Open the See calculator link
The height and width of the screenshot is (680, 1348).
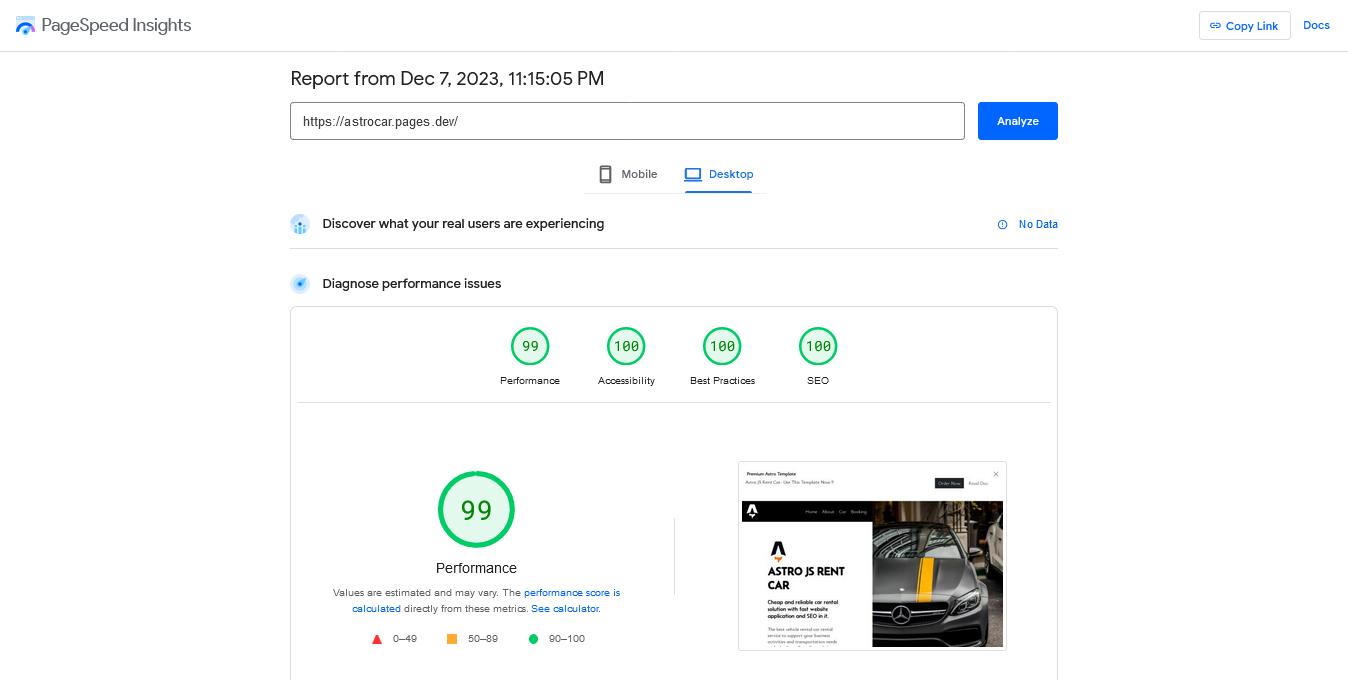565,608
